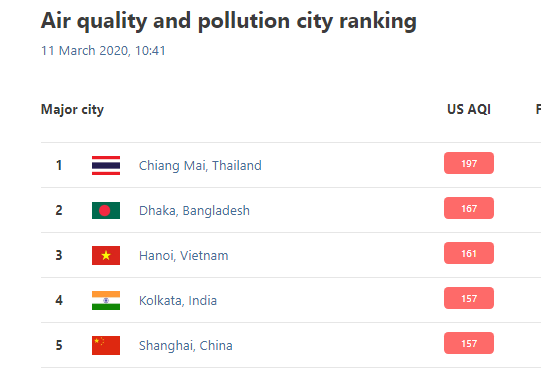This screenshot has height=369, width=541.
Task: Click the India flag icon
Action: tap(106, 300)
